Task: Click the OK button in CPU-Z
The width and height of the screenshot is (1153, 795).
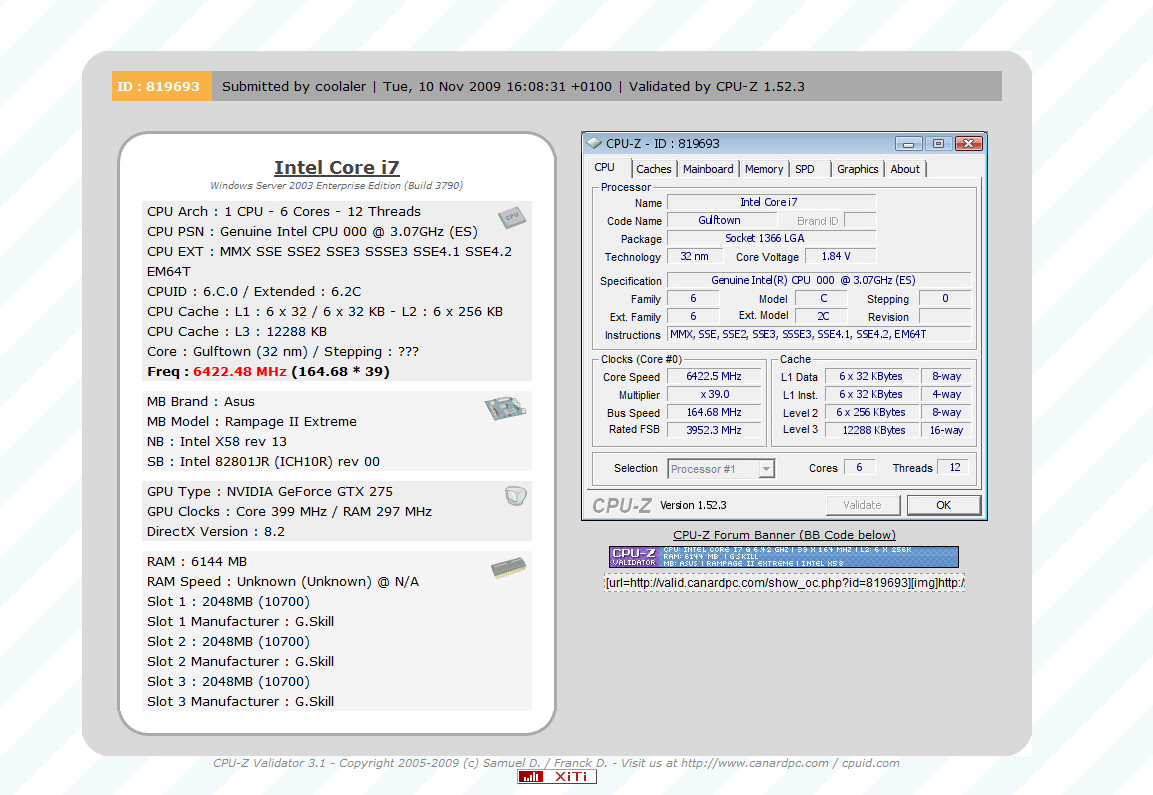Action: (943, 505)
